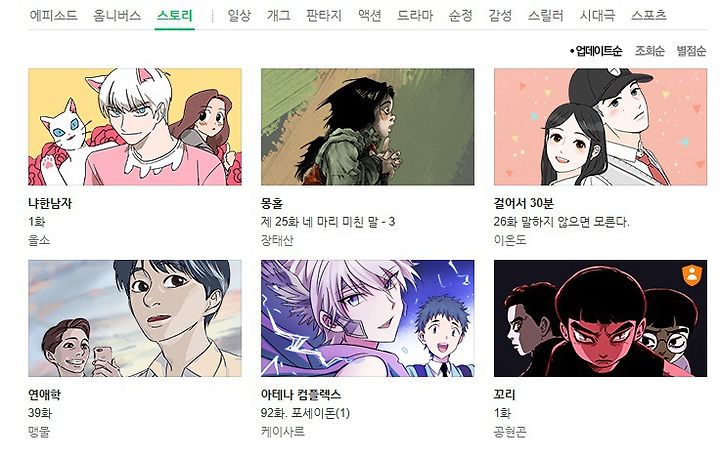
Task: Sort the list by 조회순
Action: (650, 51)
